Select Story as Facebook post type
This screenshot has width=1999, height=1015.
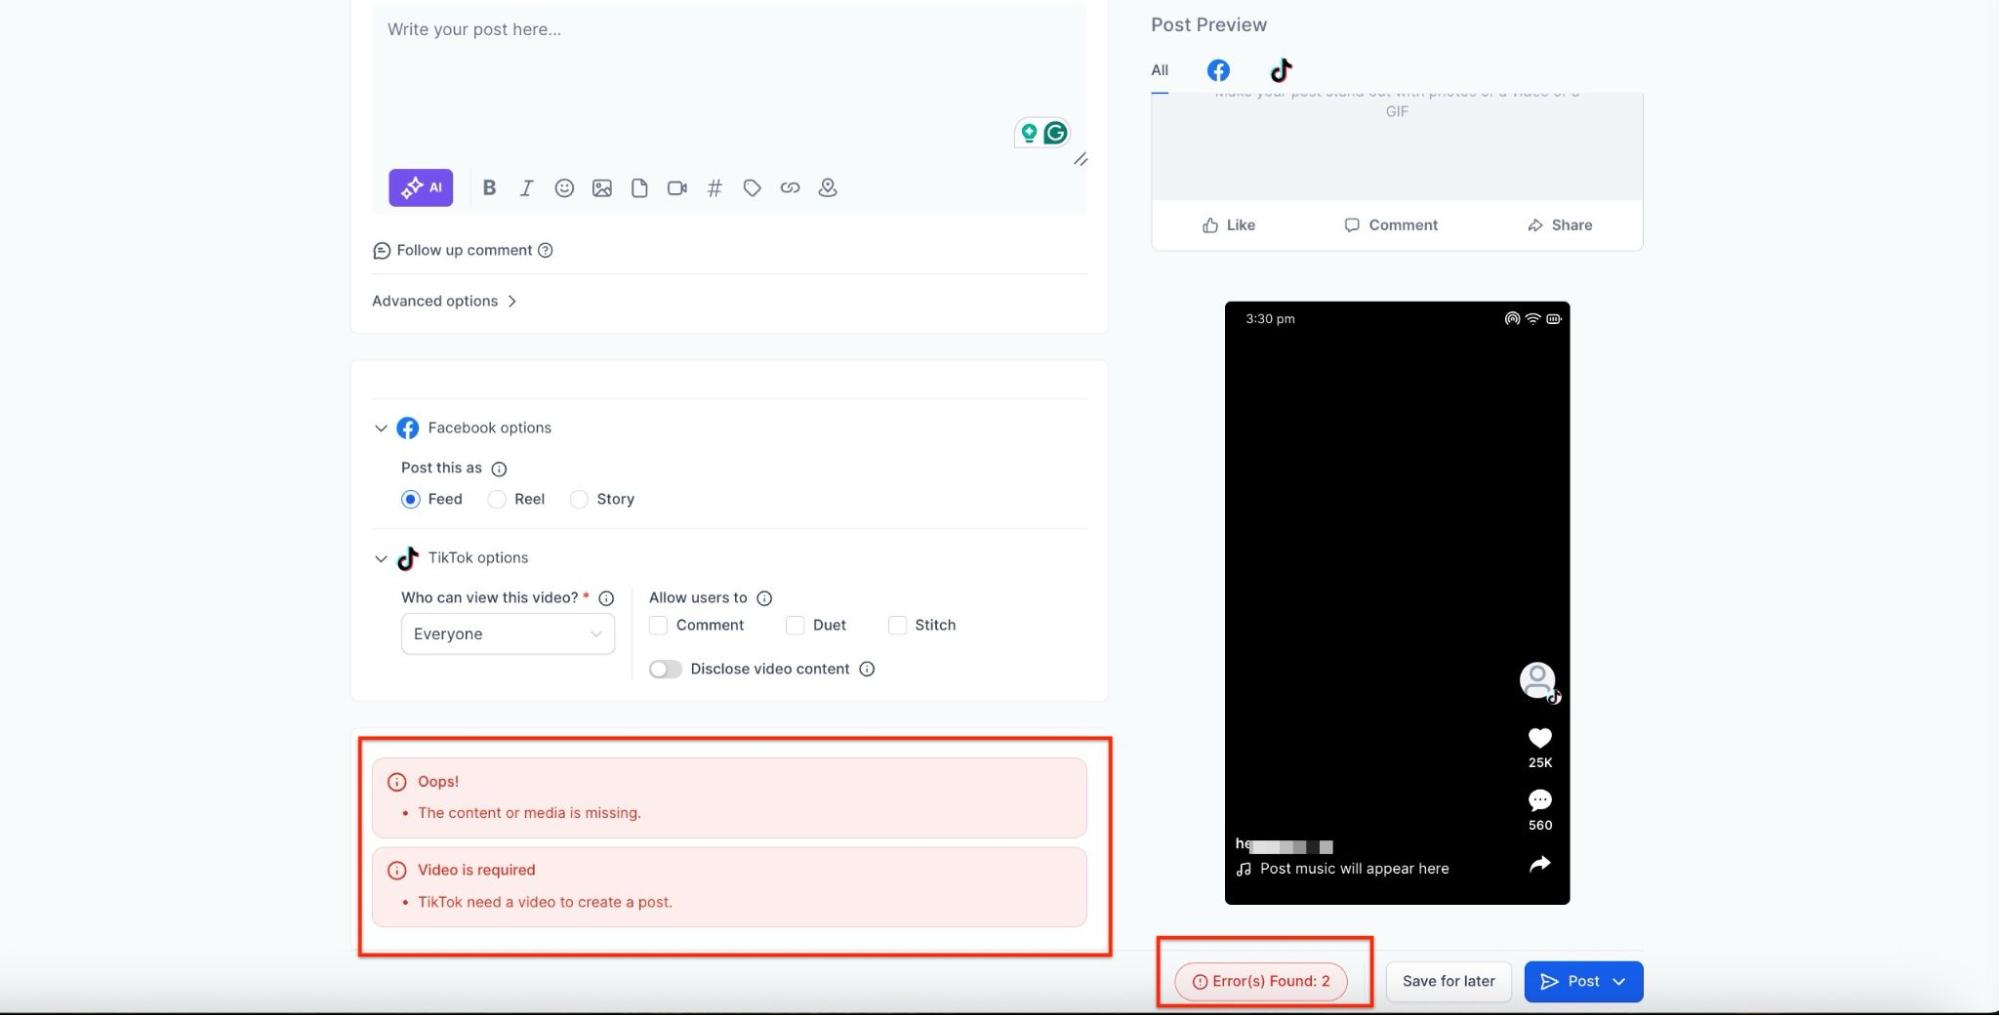tap(579, 499)
